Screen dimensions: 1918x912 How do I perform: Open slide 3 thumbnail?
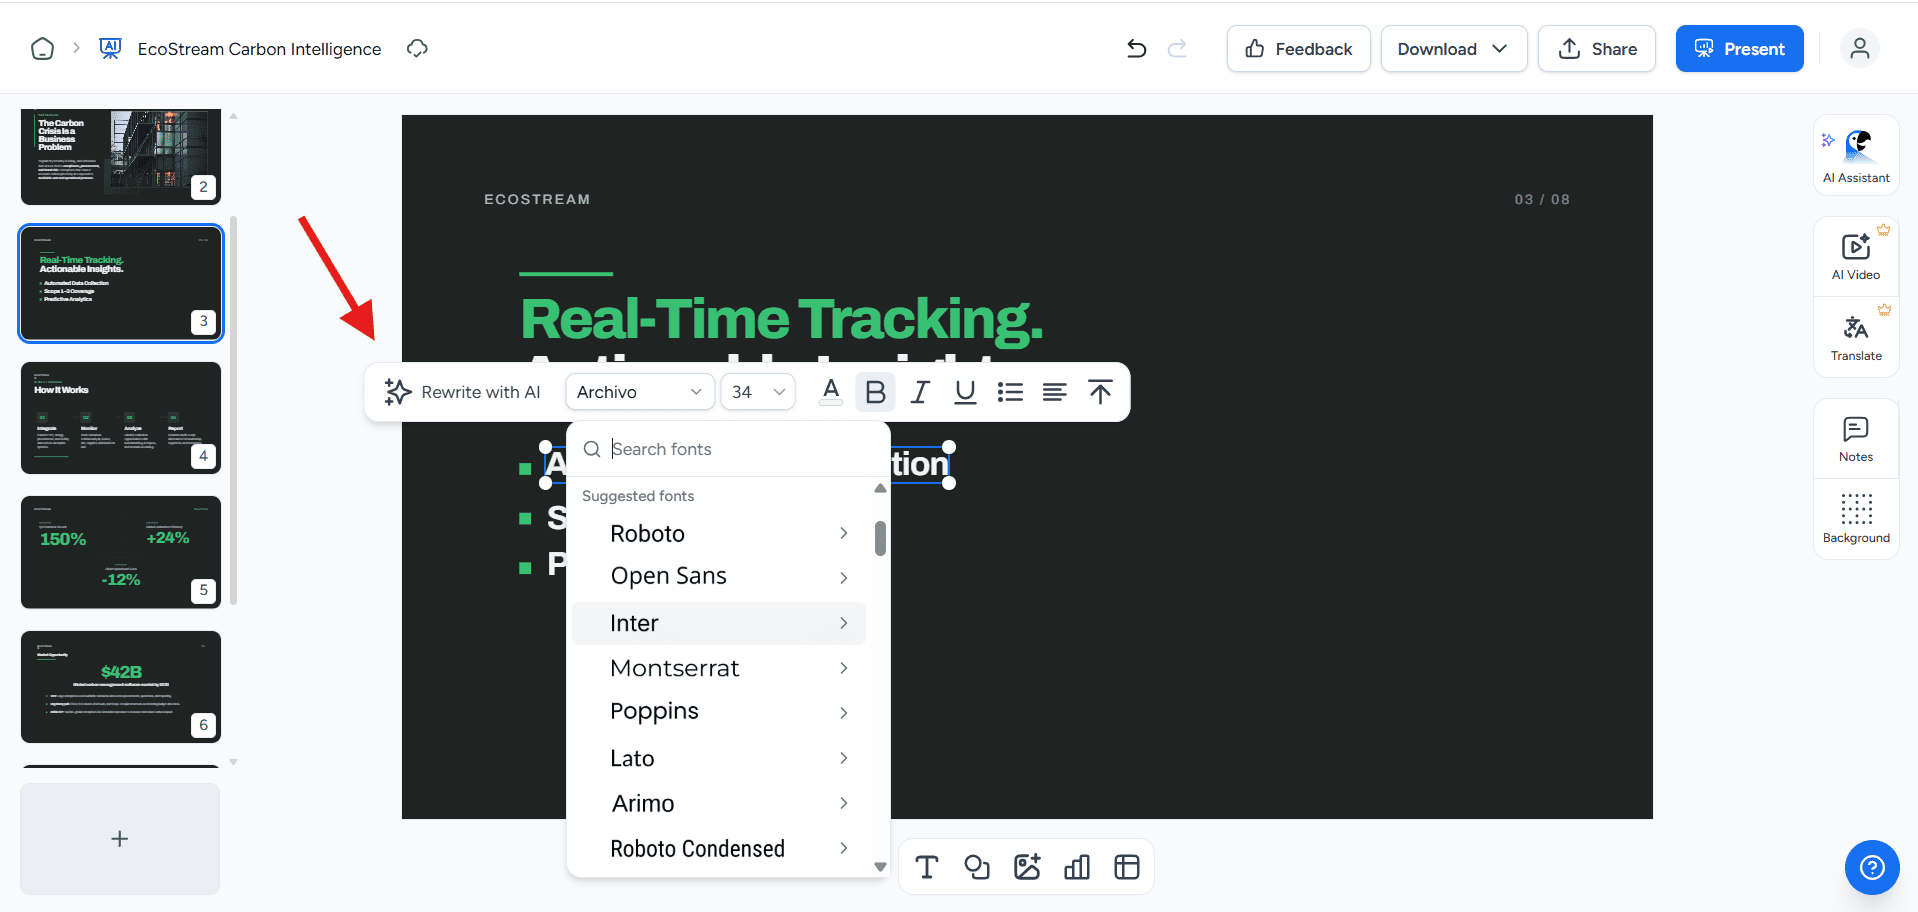pos(121,284)
